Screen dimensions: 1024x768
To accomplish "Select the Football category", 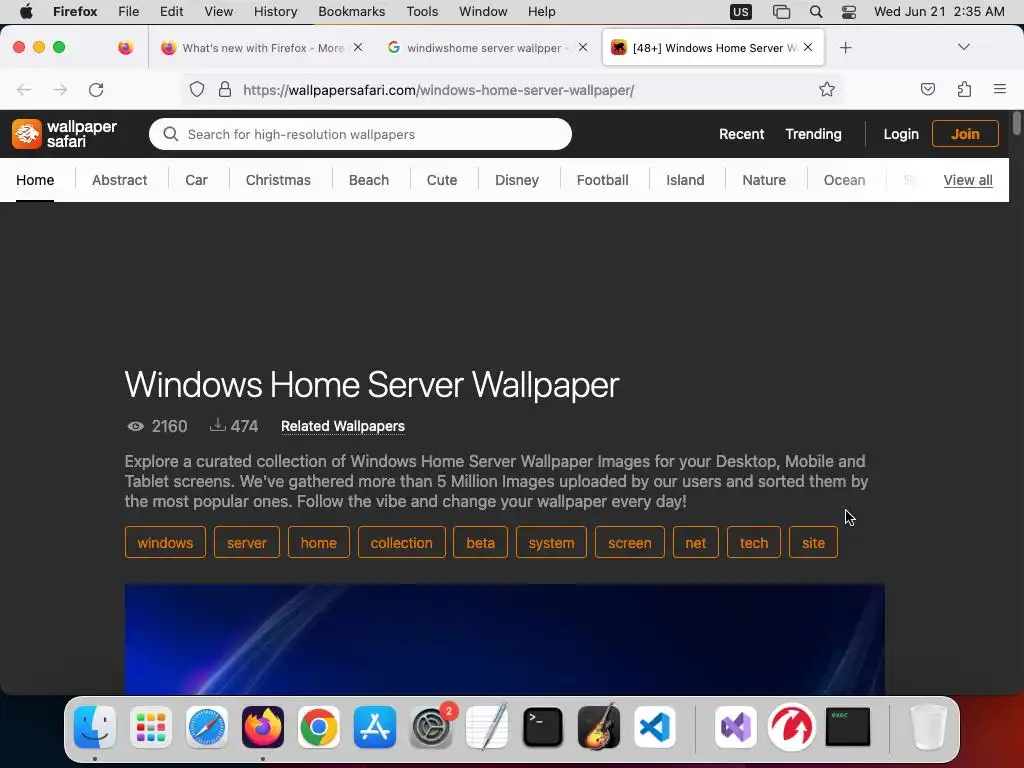I will coord(602,180).
